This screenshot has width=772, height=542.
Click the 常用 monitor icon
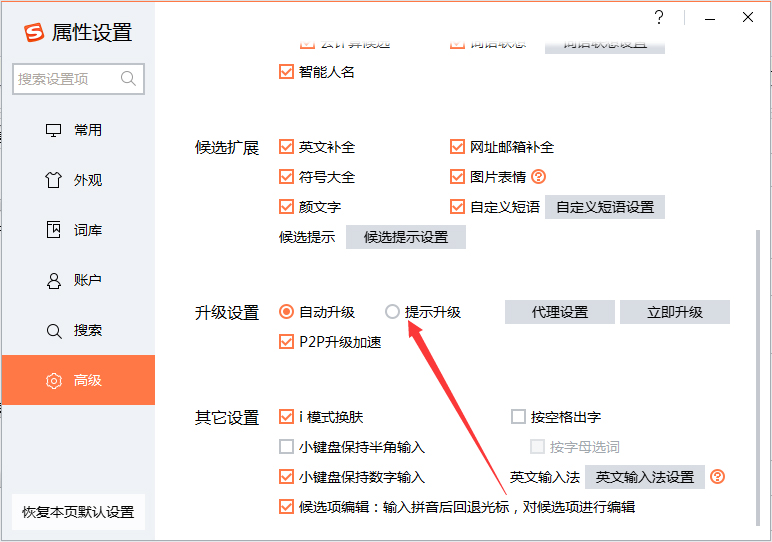coord(53,130)
